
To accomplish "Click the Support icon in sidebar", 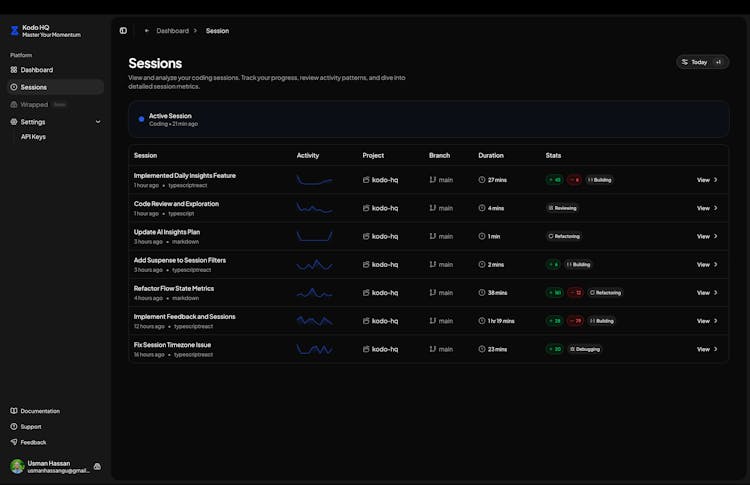I will [14, 427].
